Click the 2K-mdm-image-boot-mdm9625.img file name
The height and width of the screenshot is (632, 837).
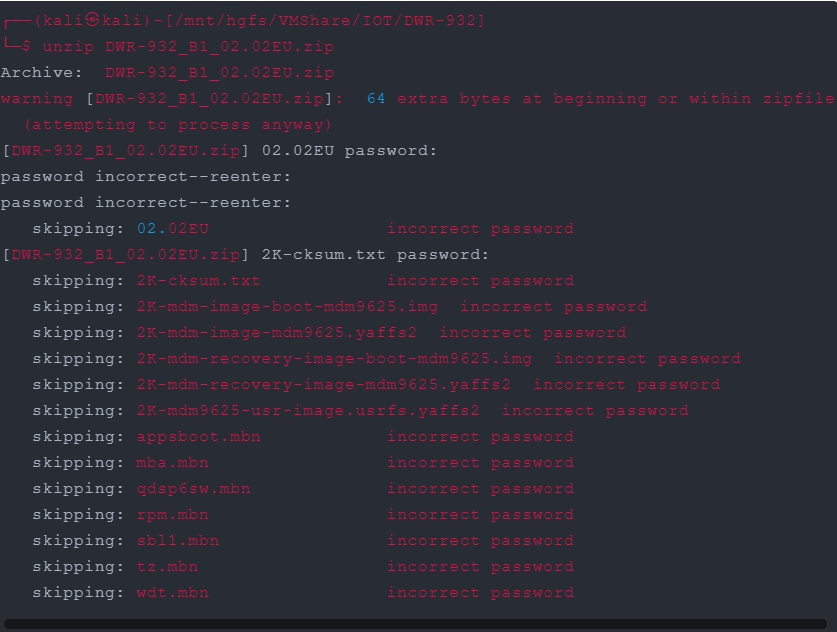tap(287, 307)
